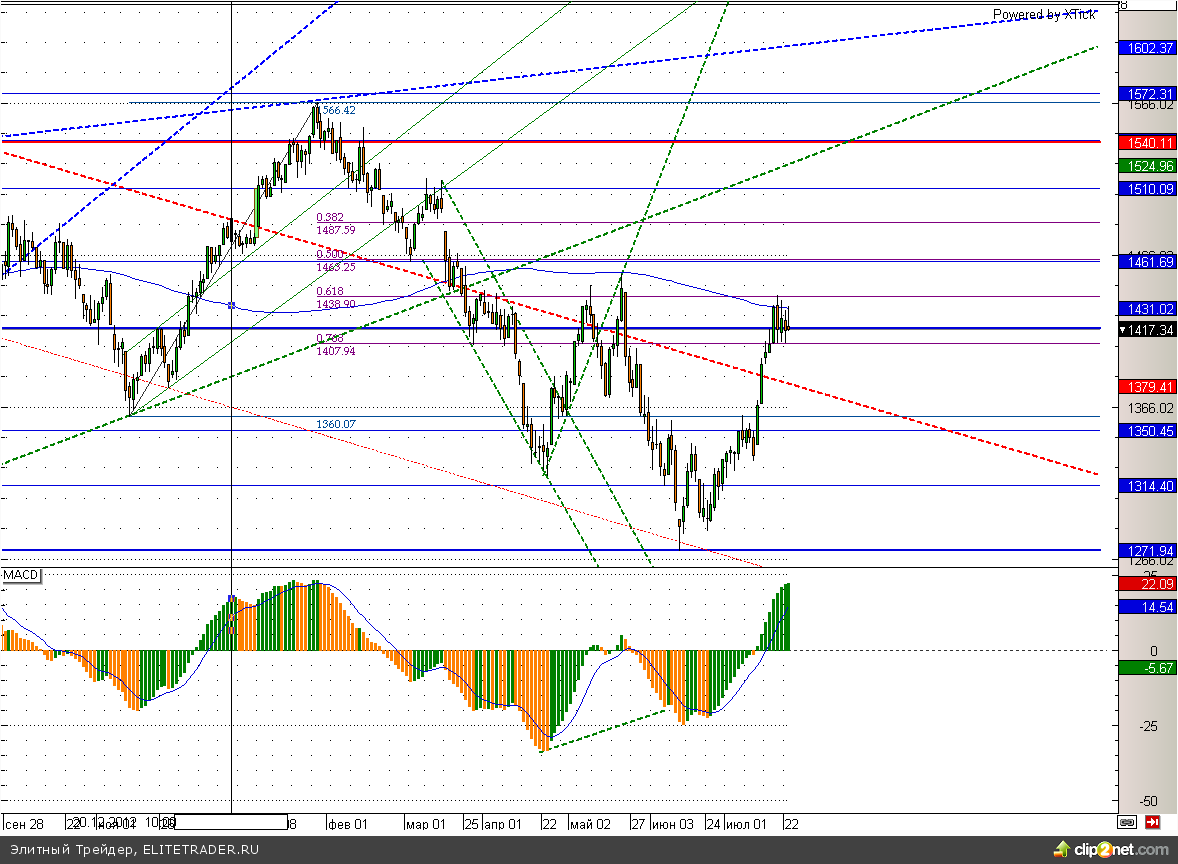The height and width of the screenshot is (864, 1178).
Task: Click the 'фев 01' date on time axis
Action: (349, 824)
